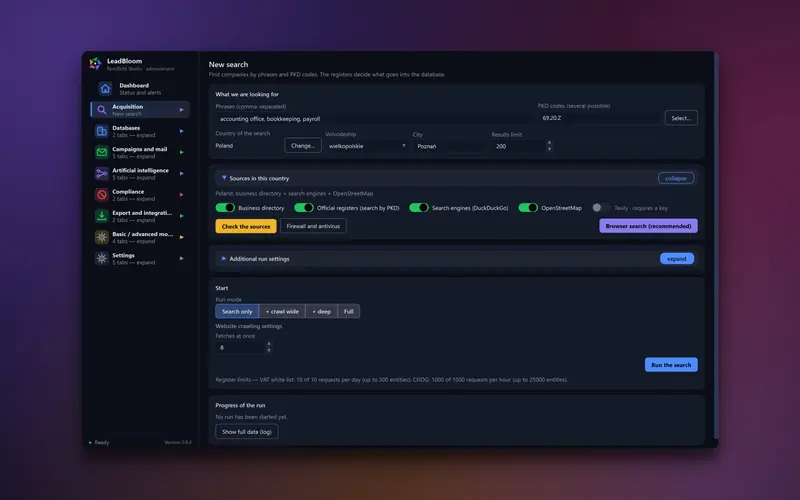This screenshot has width=800, height=500.
Task: Click the yellow Check the sources button
Action: pos(246,226)
